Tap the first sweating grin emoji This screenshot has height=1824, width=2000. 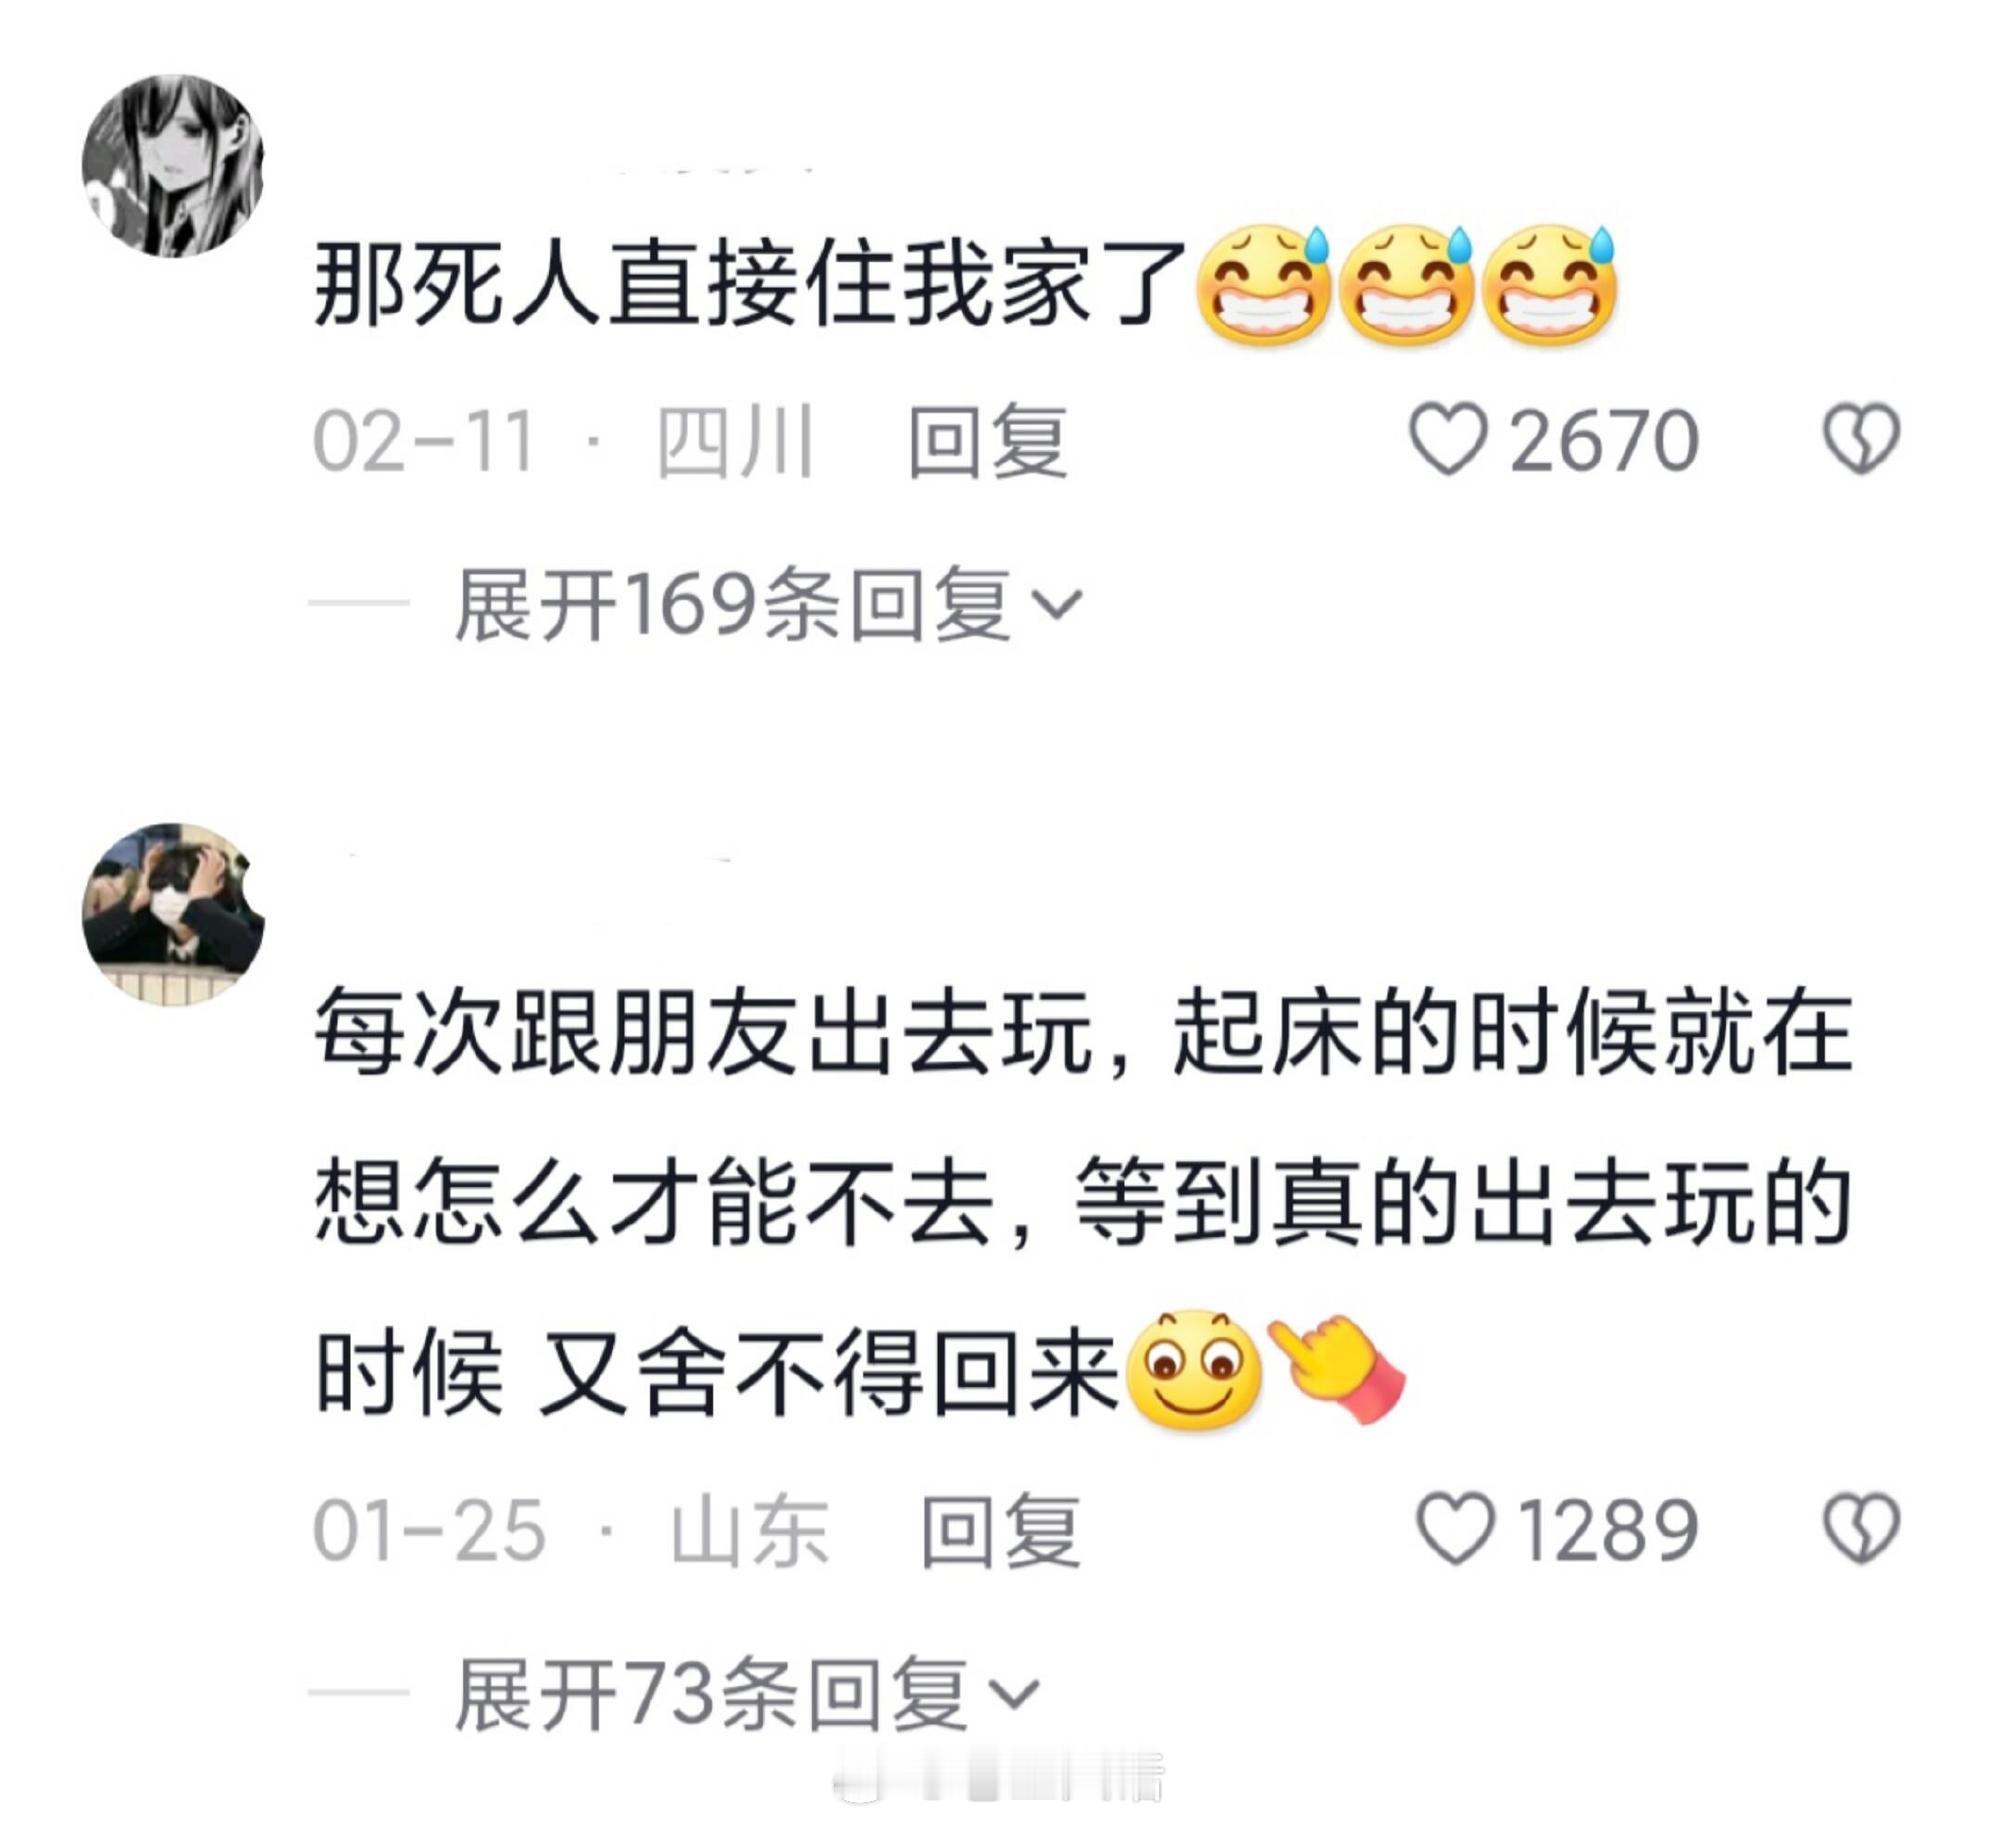1264,286
